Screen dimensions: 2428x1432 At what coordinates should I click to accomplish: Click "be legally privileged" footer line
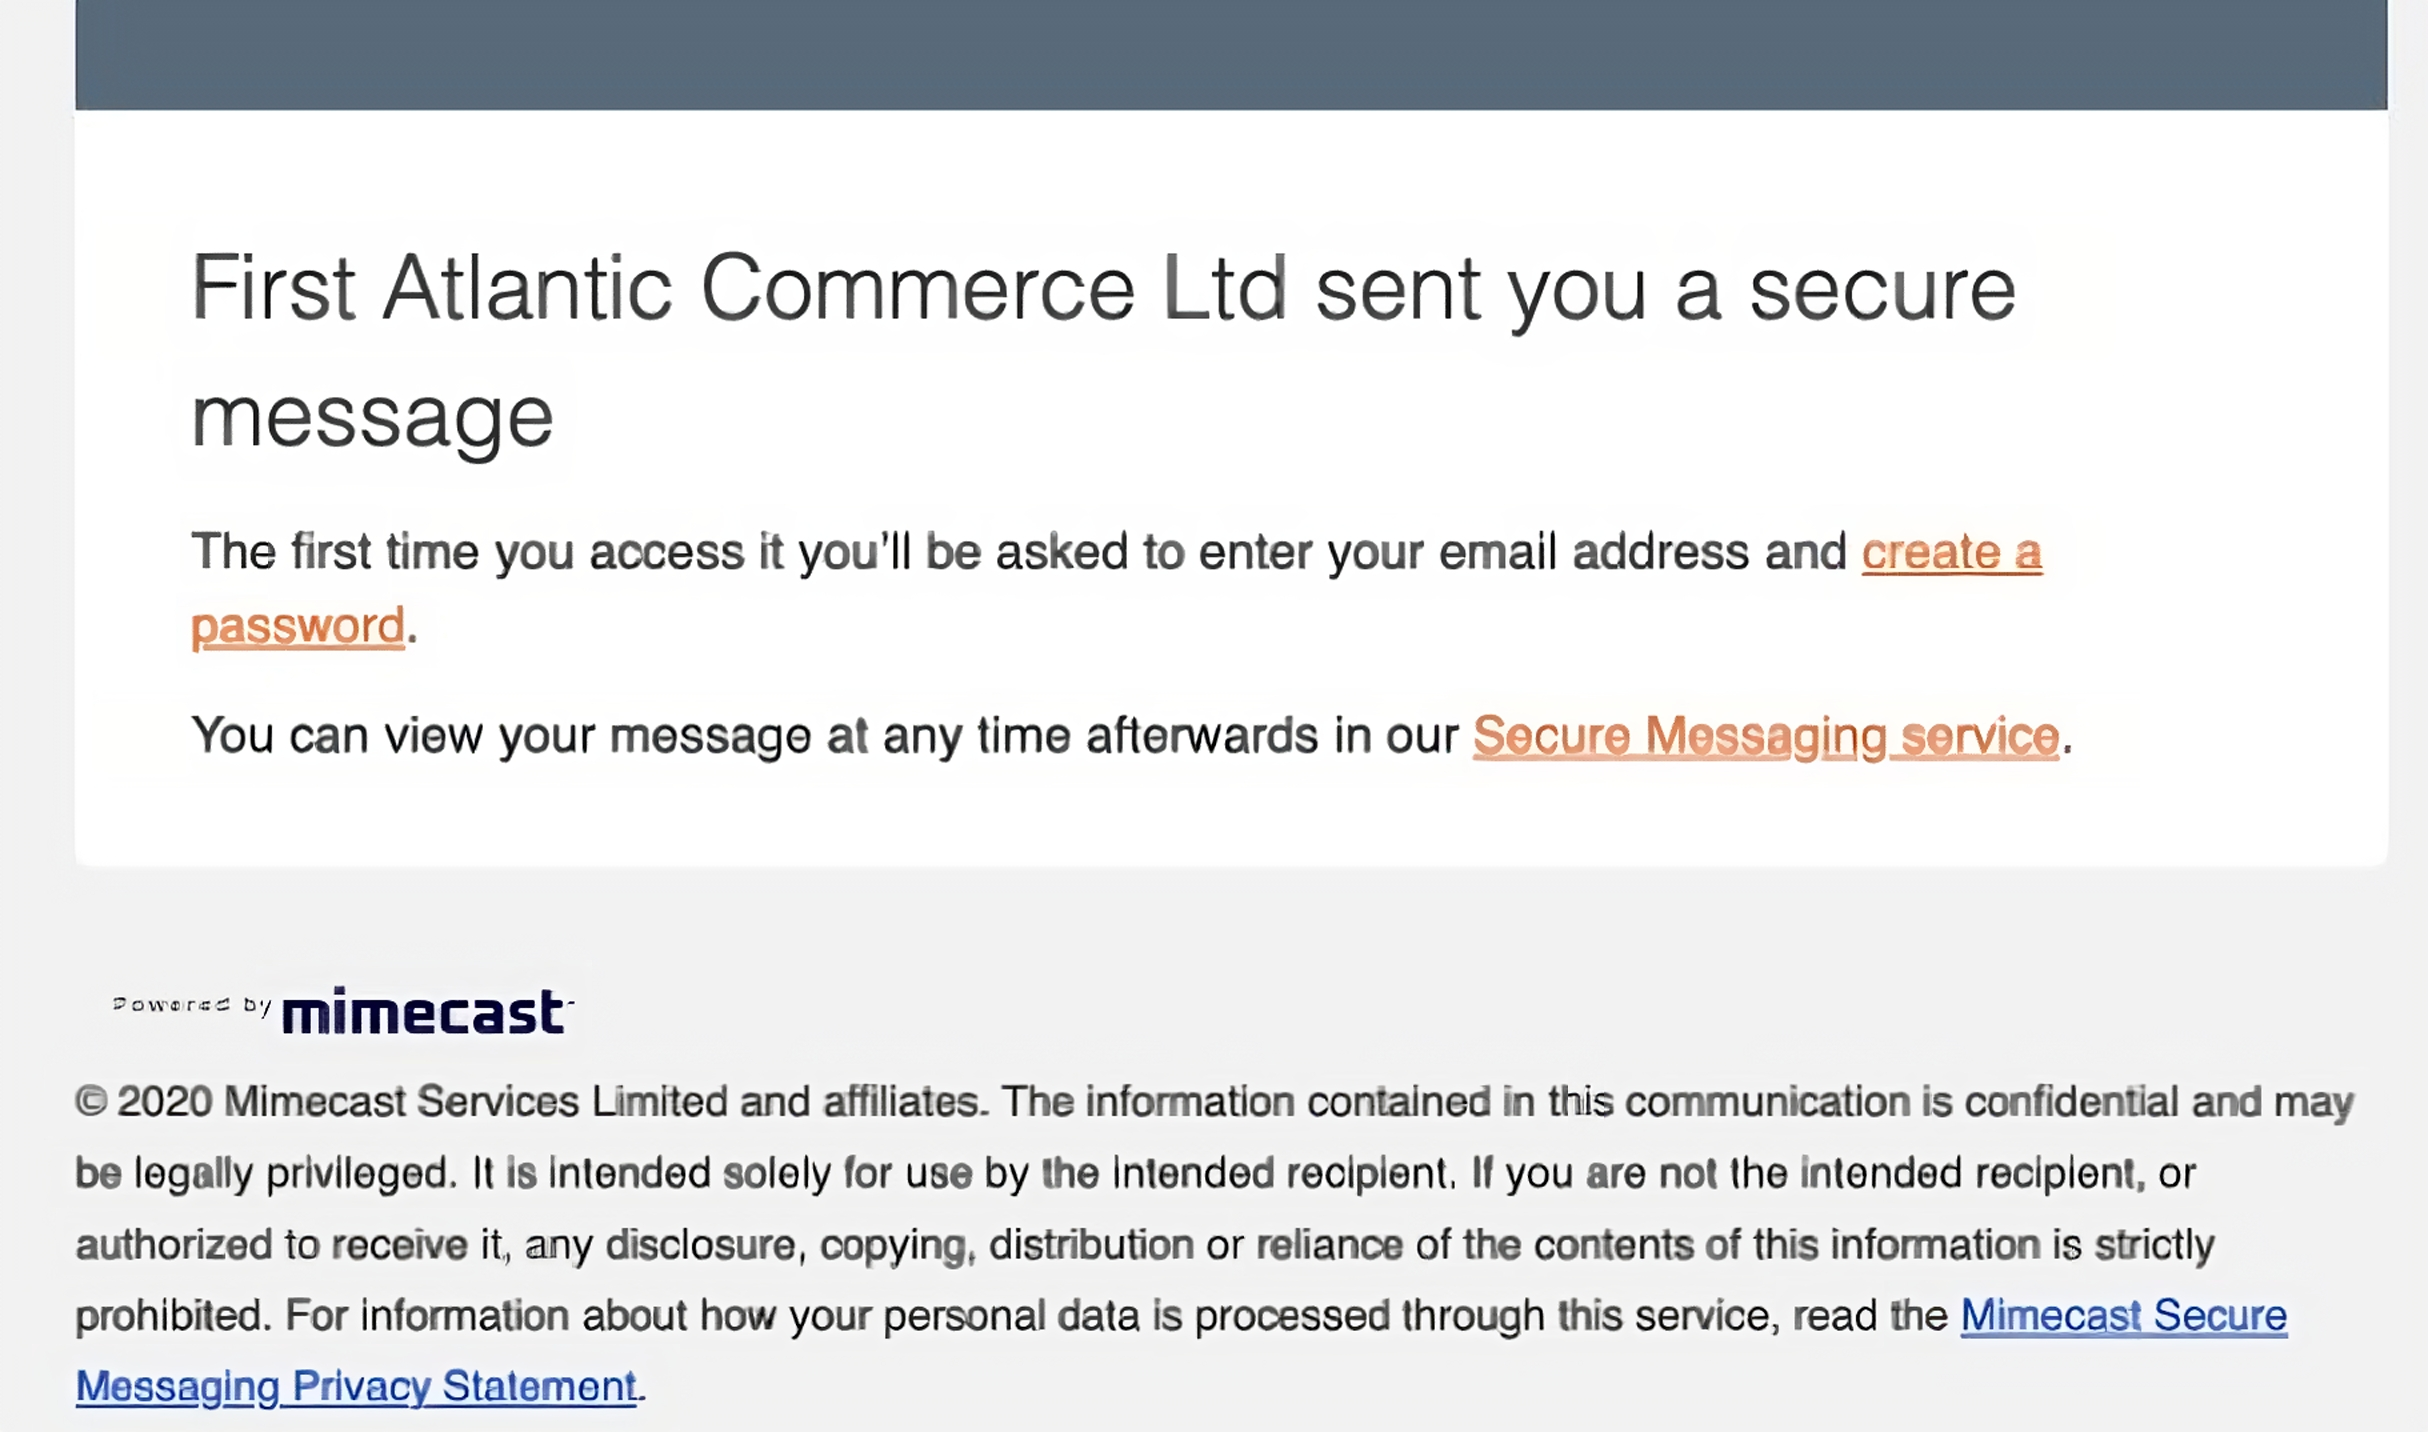tap(265, 1173)
